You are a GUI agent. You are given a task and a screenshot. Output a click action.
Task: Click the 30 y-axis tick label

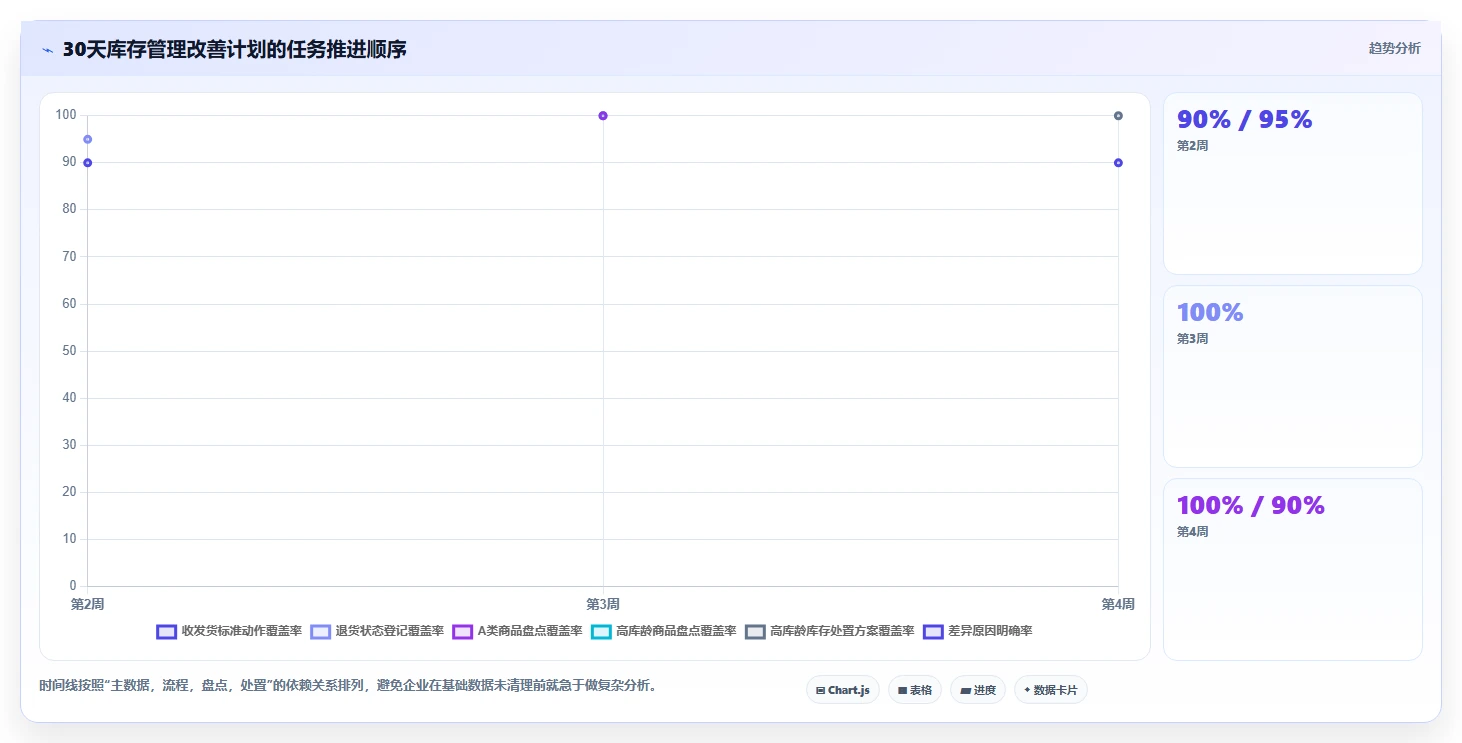pyautogui.click(x=69, y=444)
